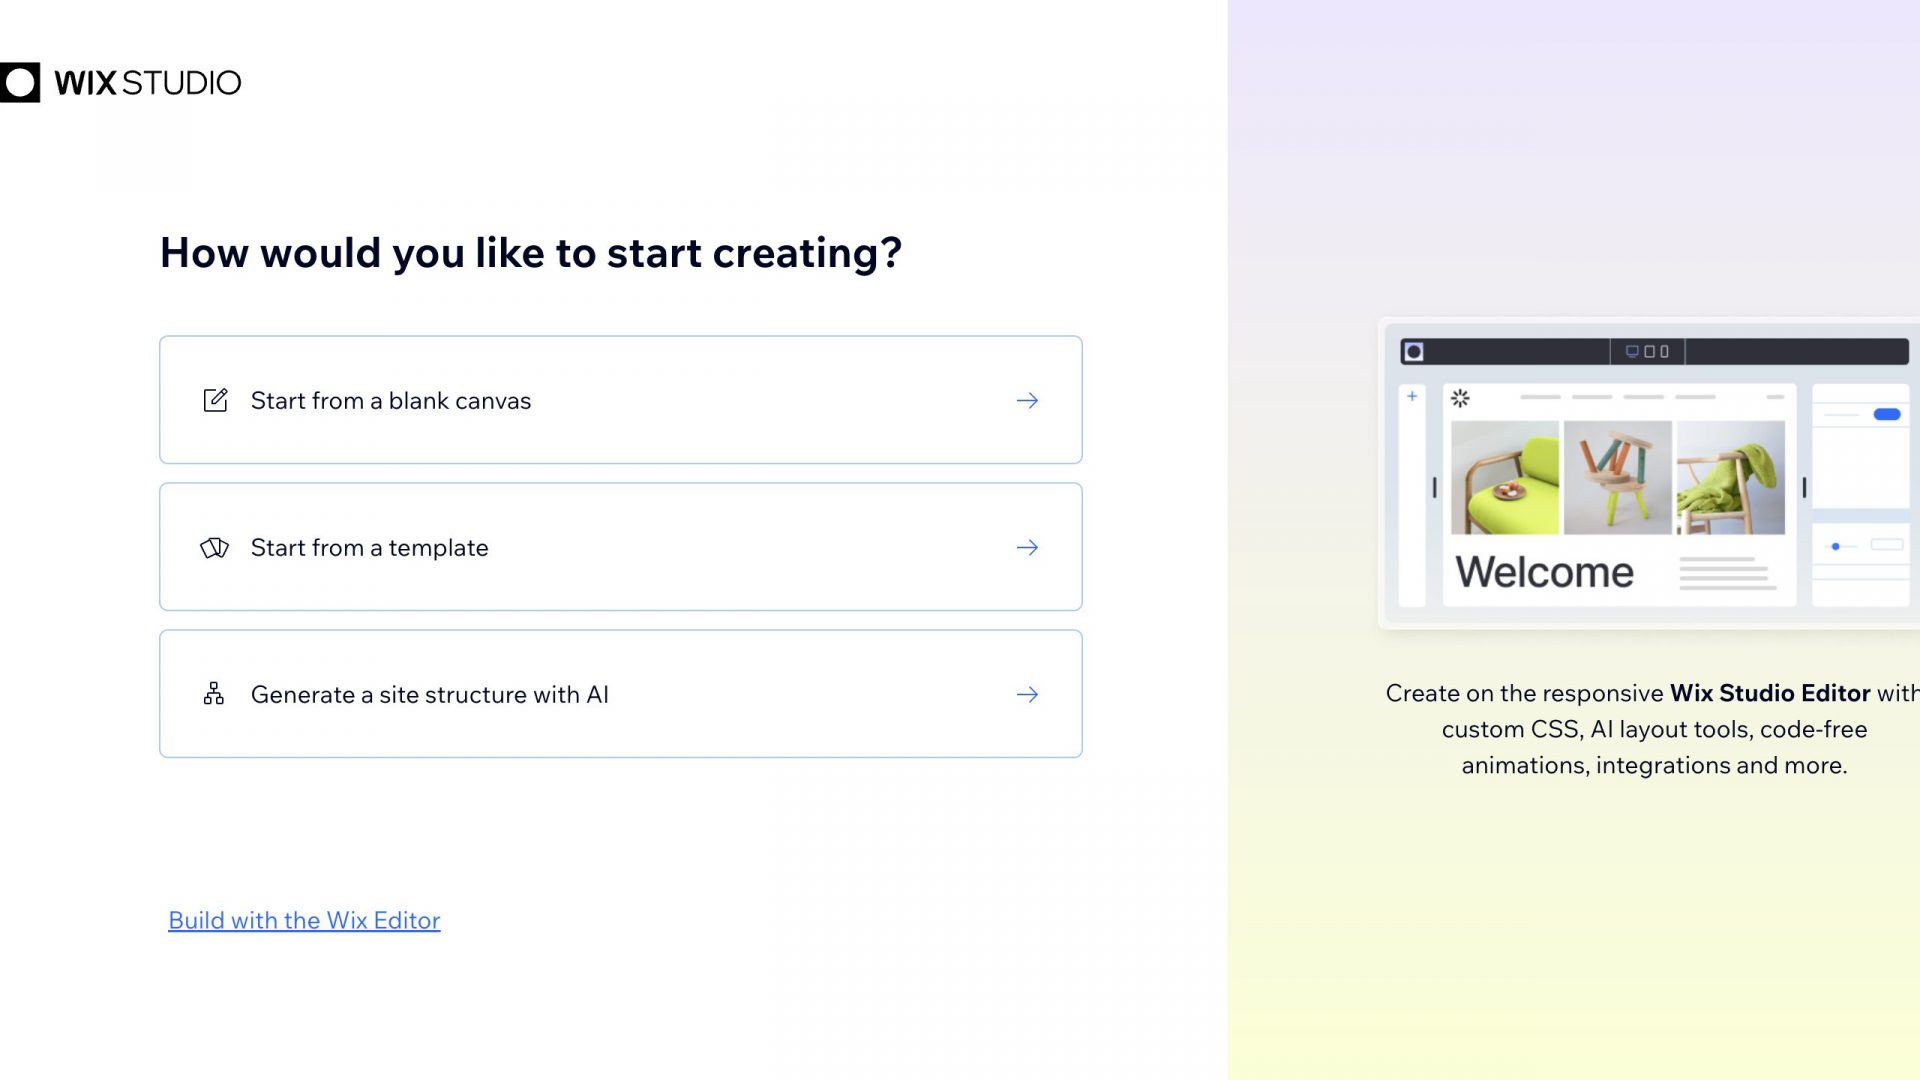Select the mobile view icon in the preview
The height and width of the screenshot is (1080, 1920).
click(1664, 352)
